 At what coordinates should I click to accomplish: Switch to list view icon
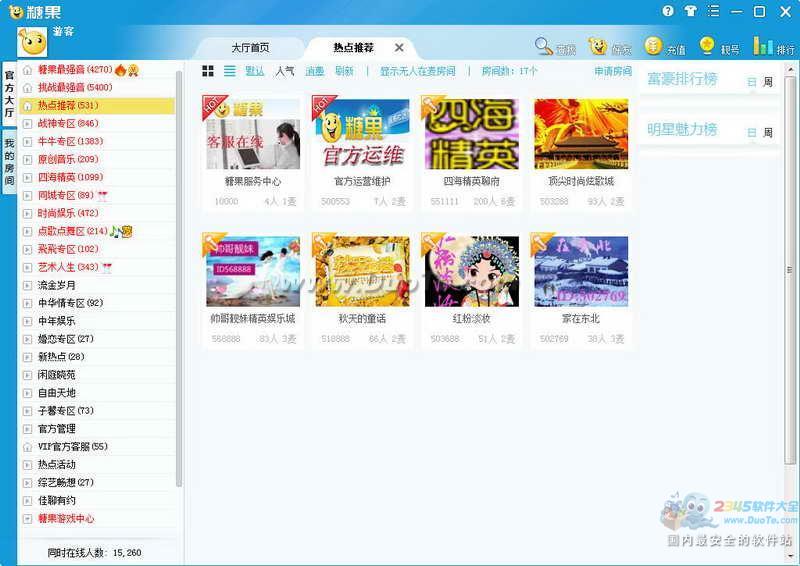[230, 71]
